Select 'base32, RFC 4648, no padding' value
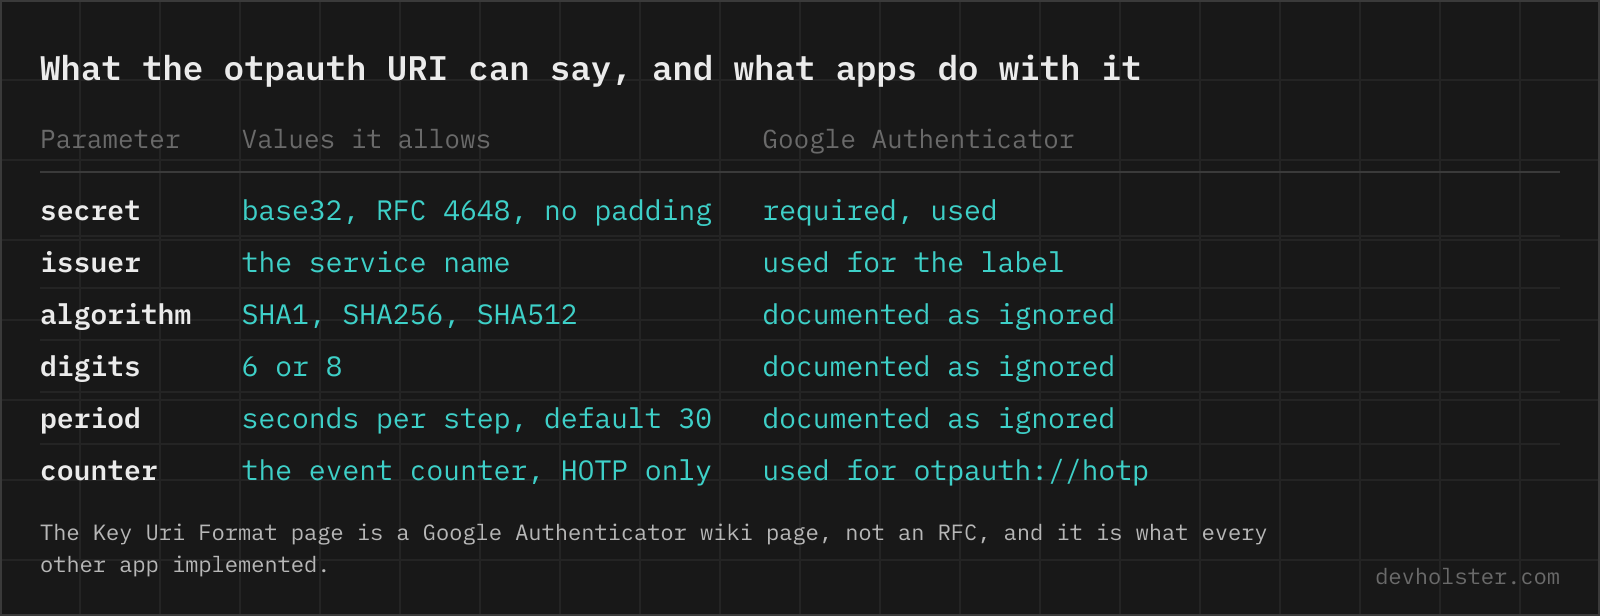This screenshot has width=1600, height=616. click(477, 211)
